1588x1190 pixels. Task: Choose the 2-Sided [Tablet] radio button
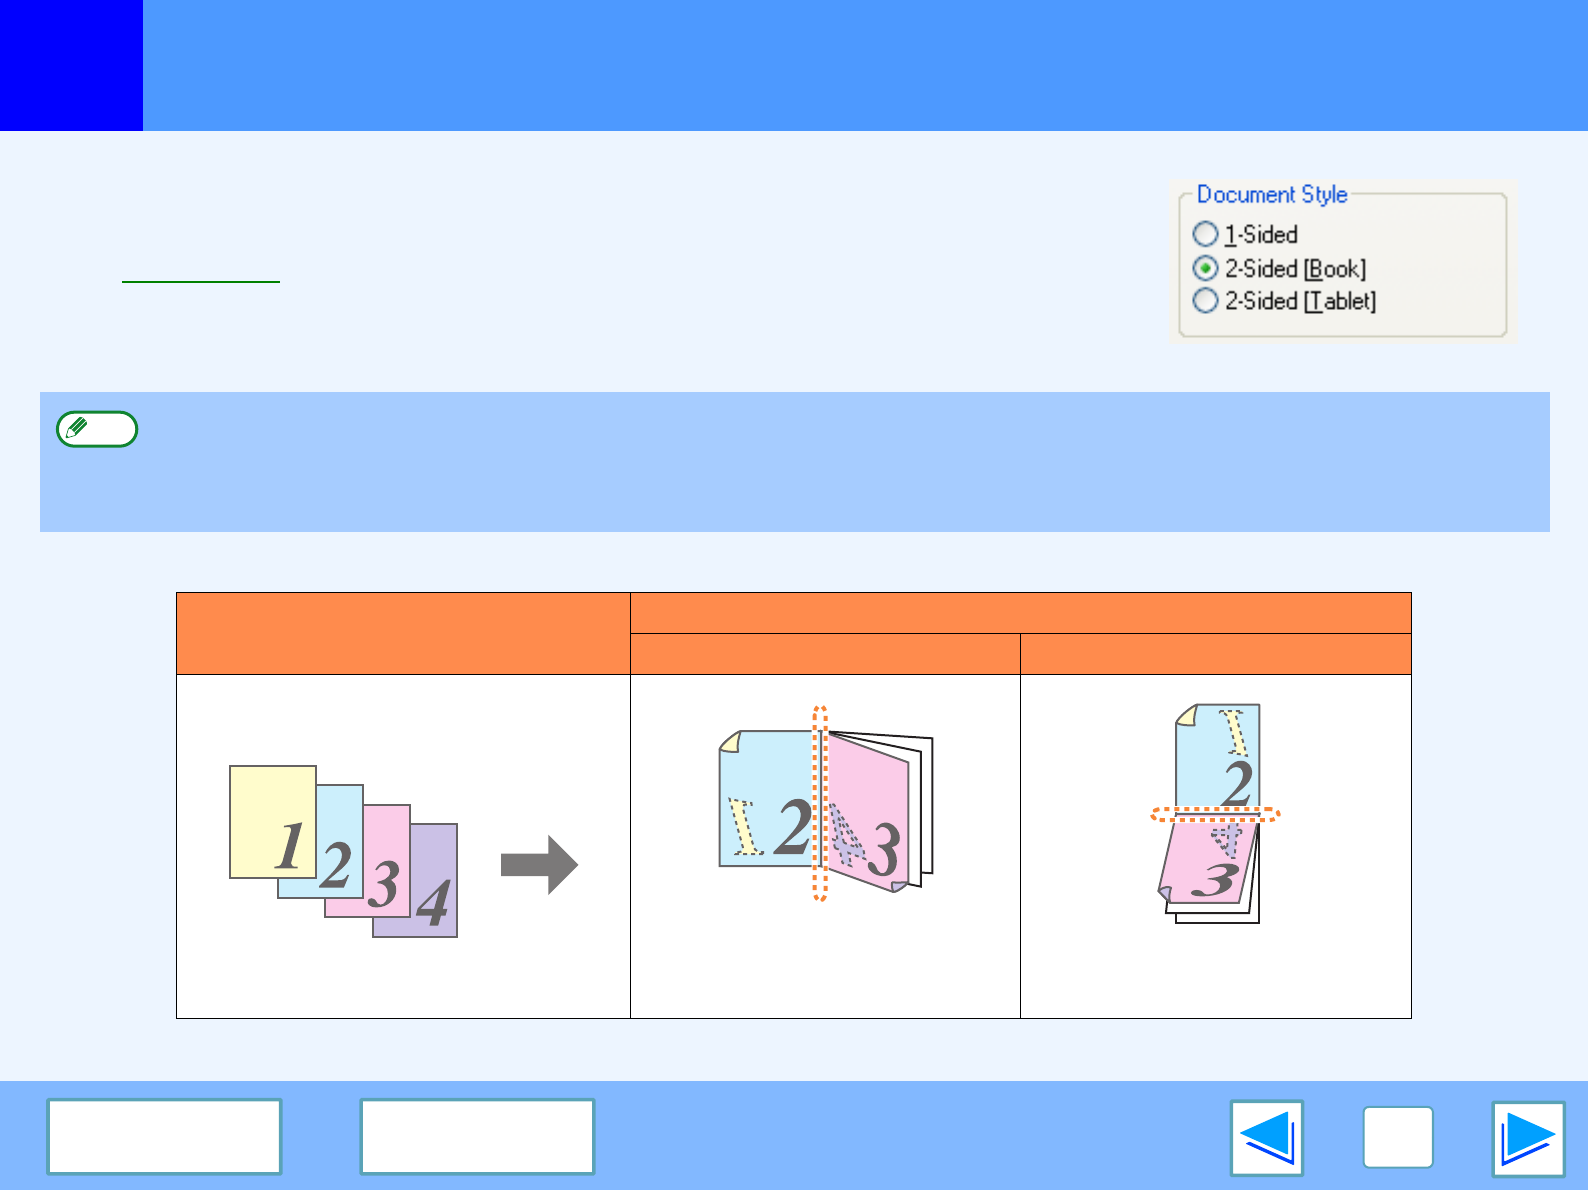pyautogui.click(x=1206, y=301)
